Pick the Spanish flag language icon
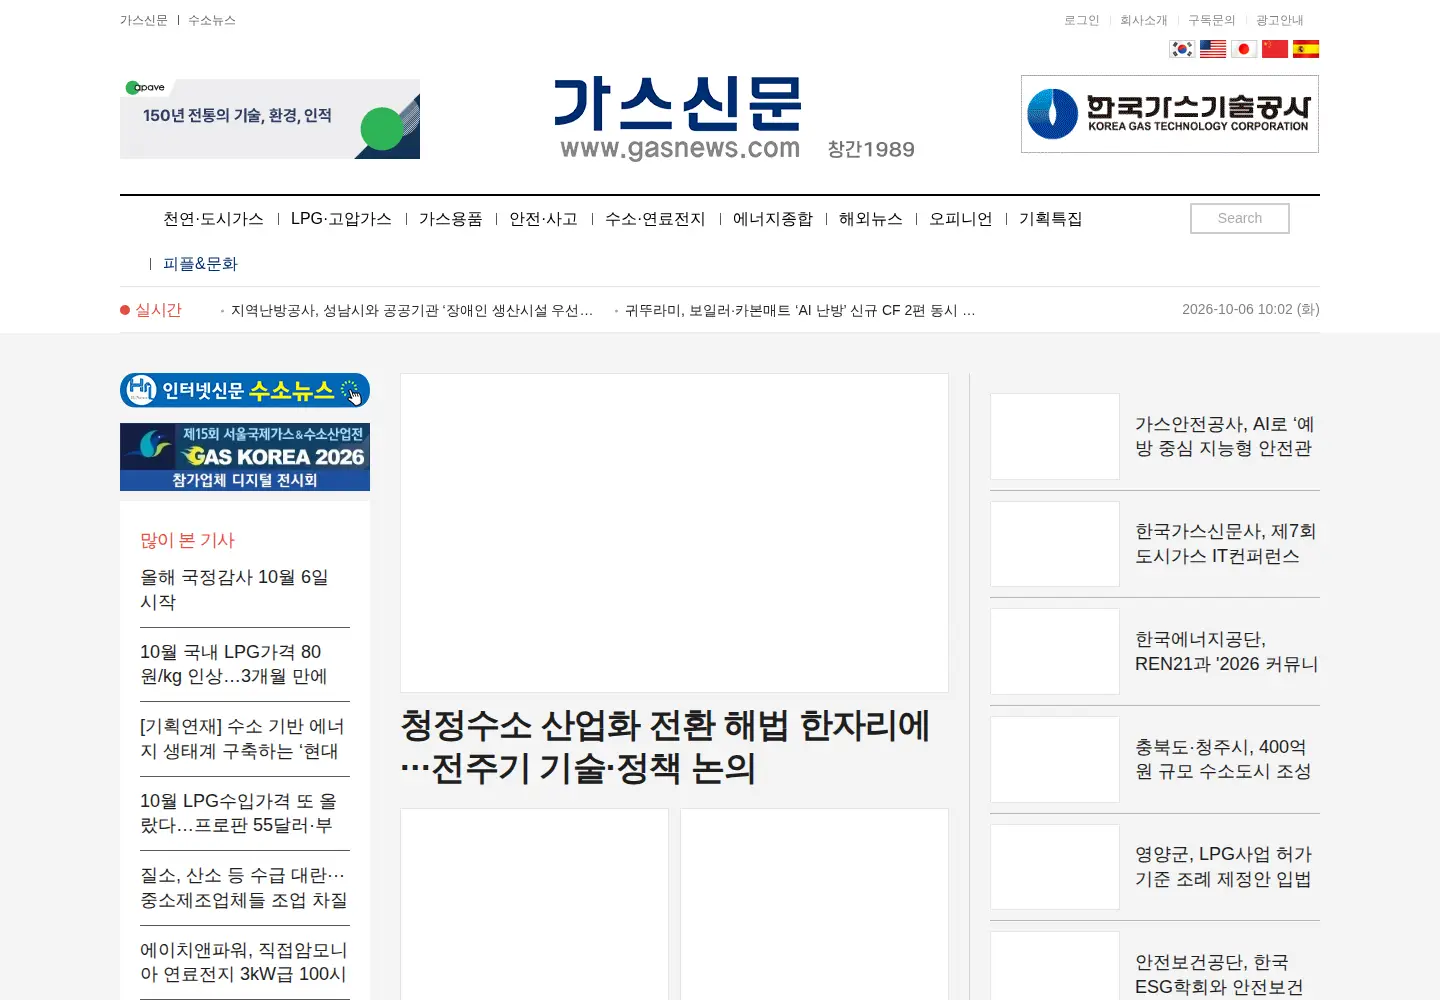The height and width of the screenshot is (1000, 1440). (1306, 49)
